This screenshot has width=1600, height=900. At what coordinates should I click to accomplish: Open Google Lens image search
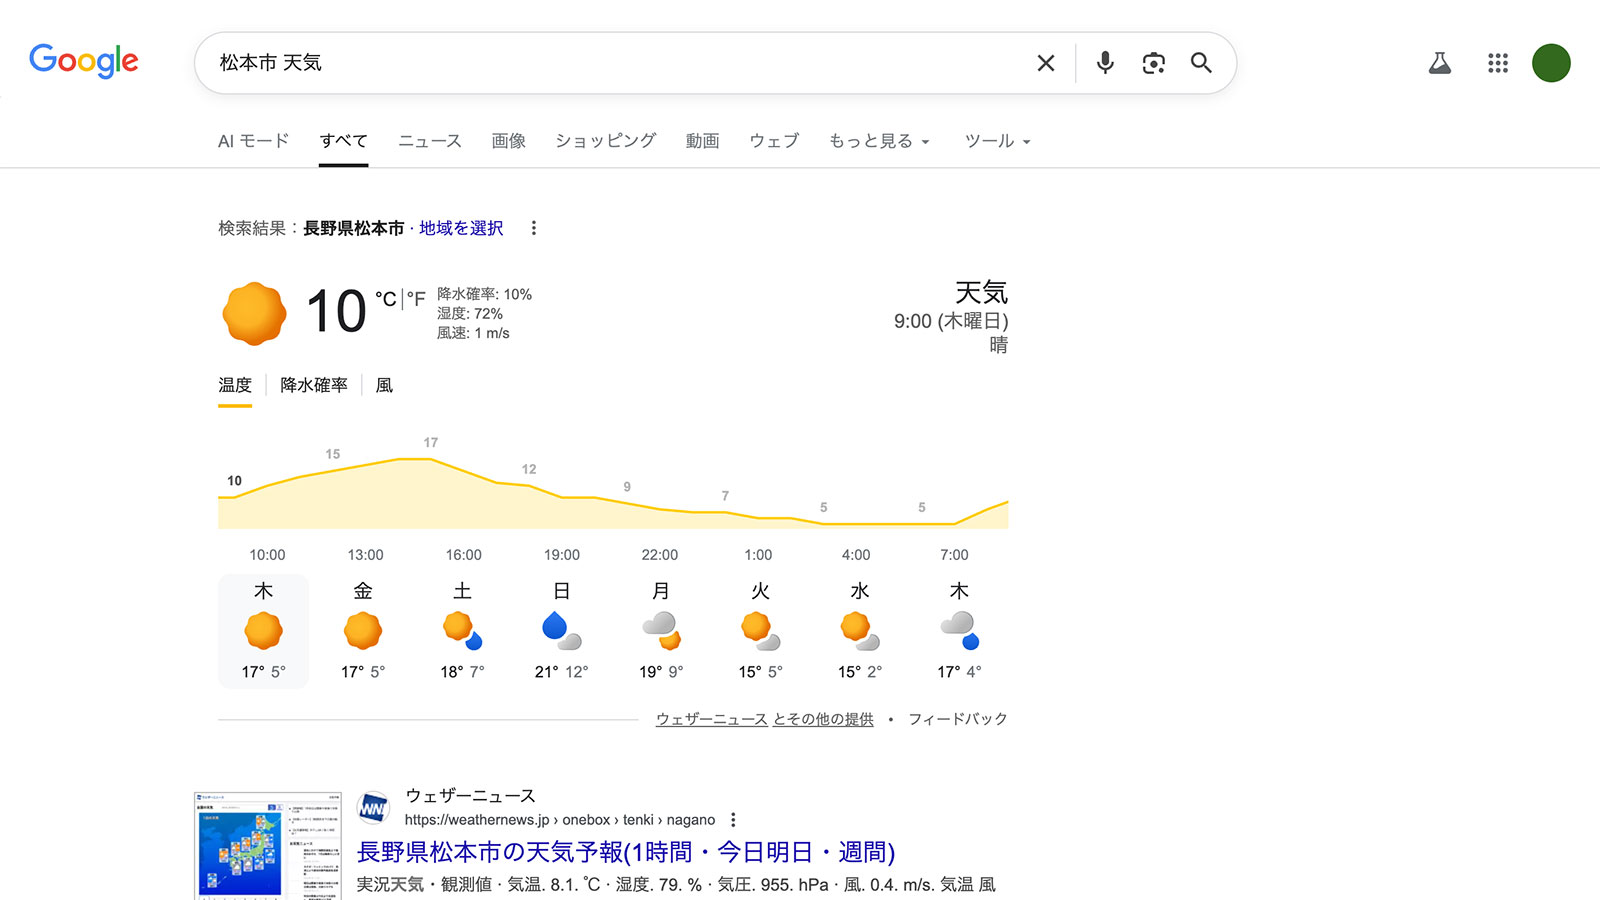1153,63
